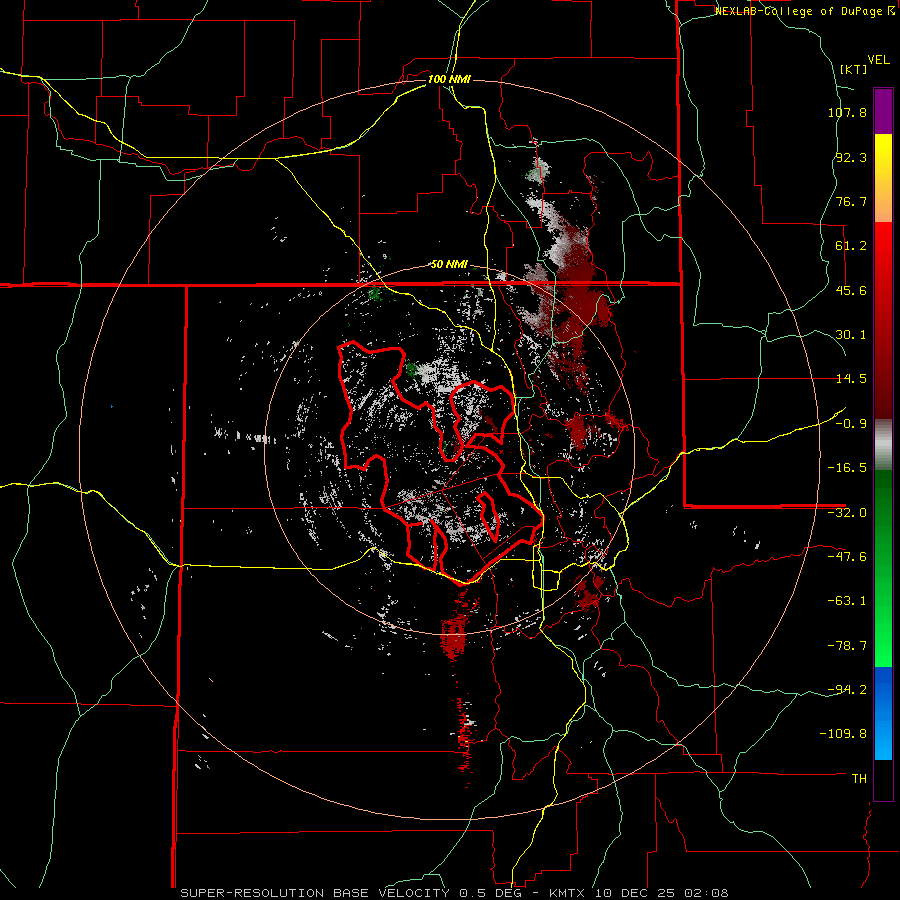The image size is (900, 900).
Task: Click the -0.9 velocity scale value
Action: click(851, 424)
